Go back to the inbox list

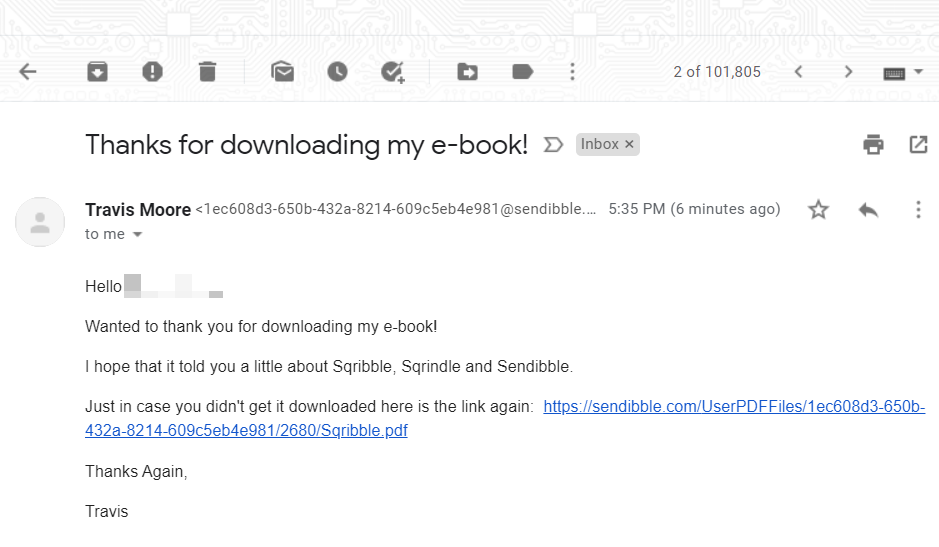click(x=28, y=72)
